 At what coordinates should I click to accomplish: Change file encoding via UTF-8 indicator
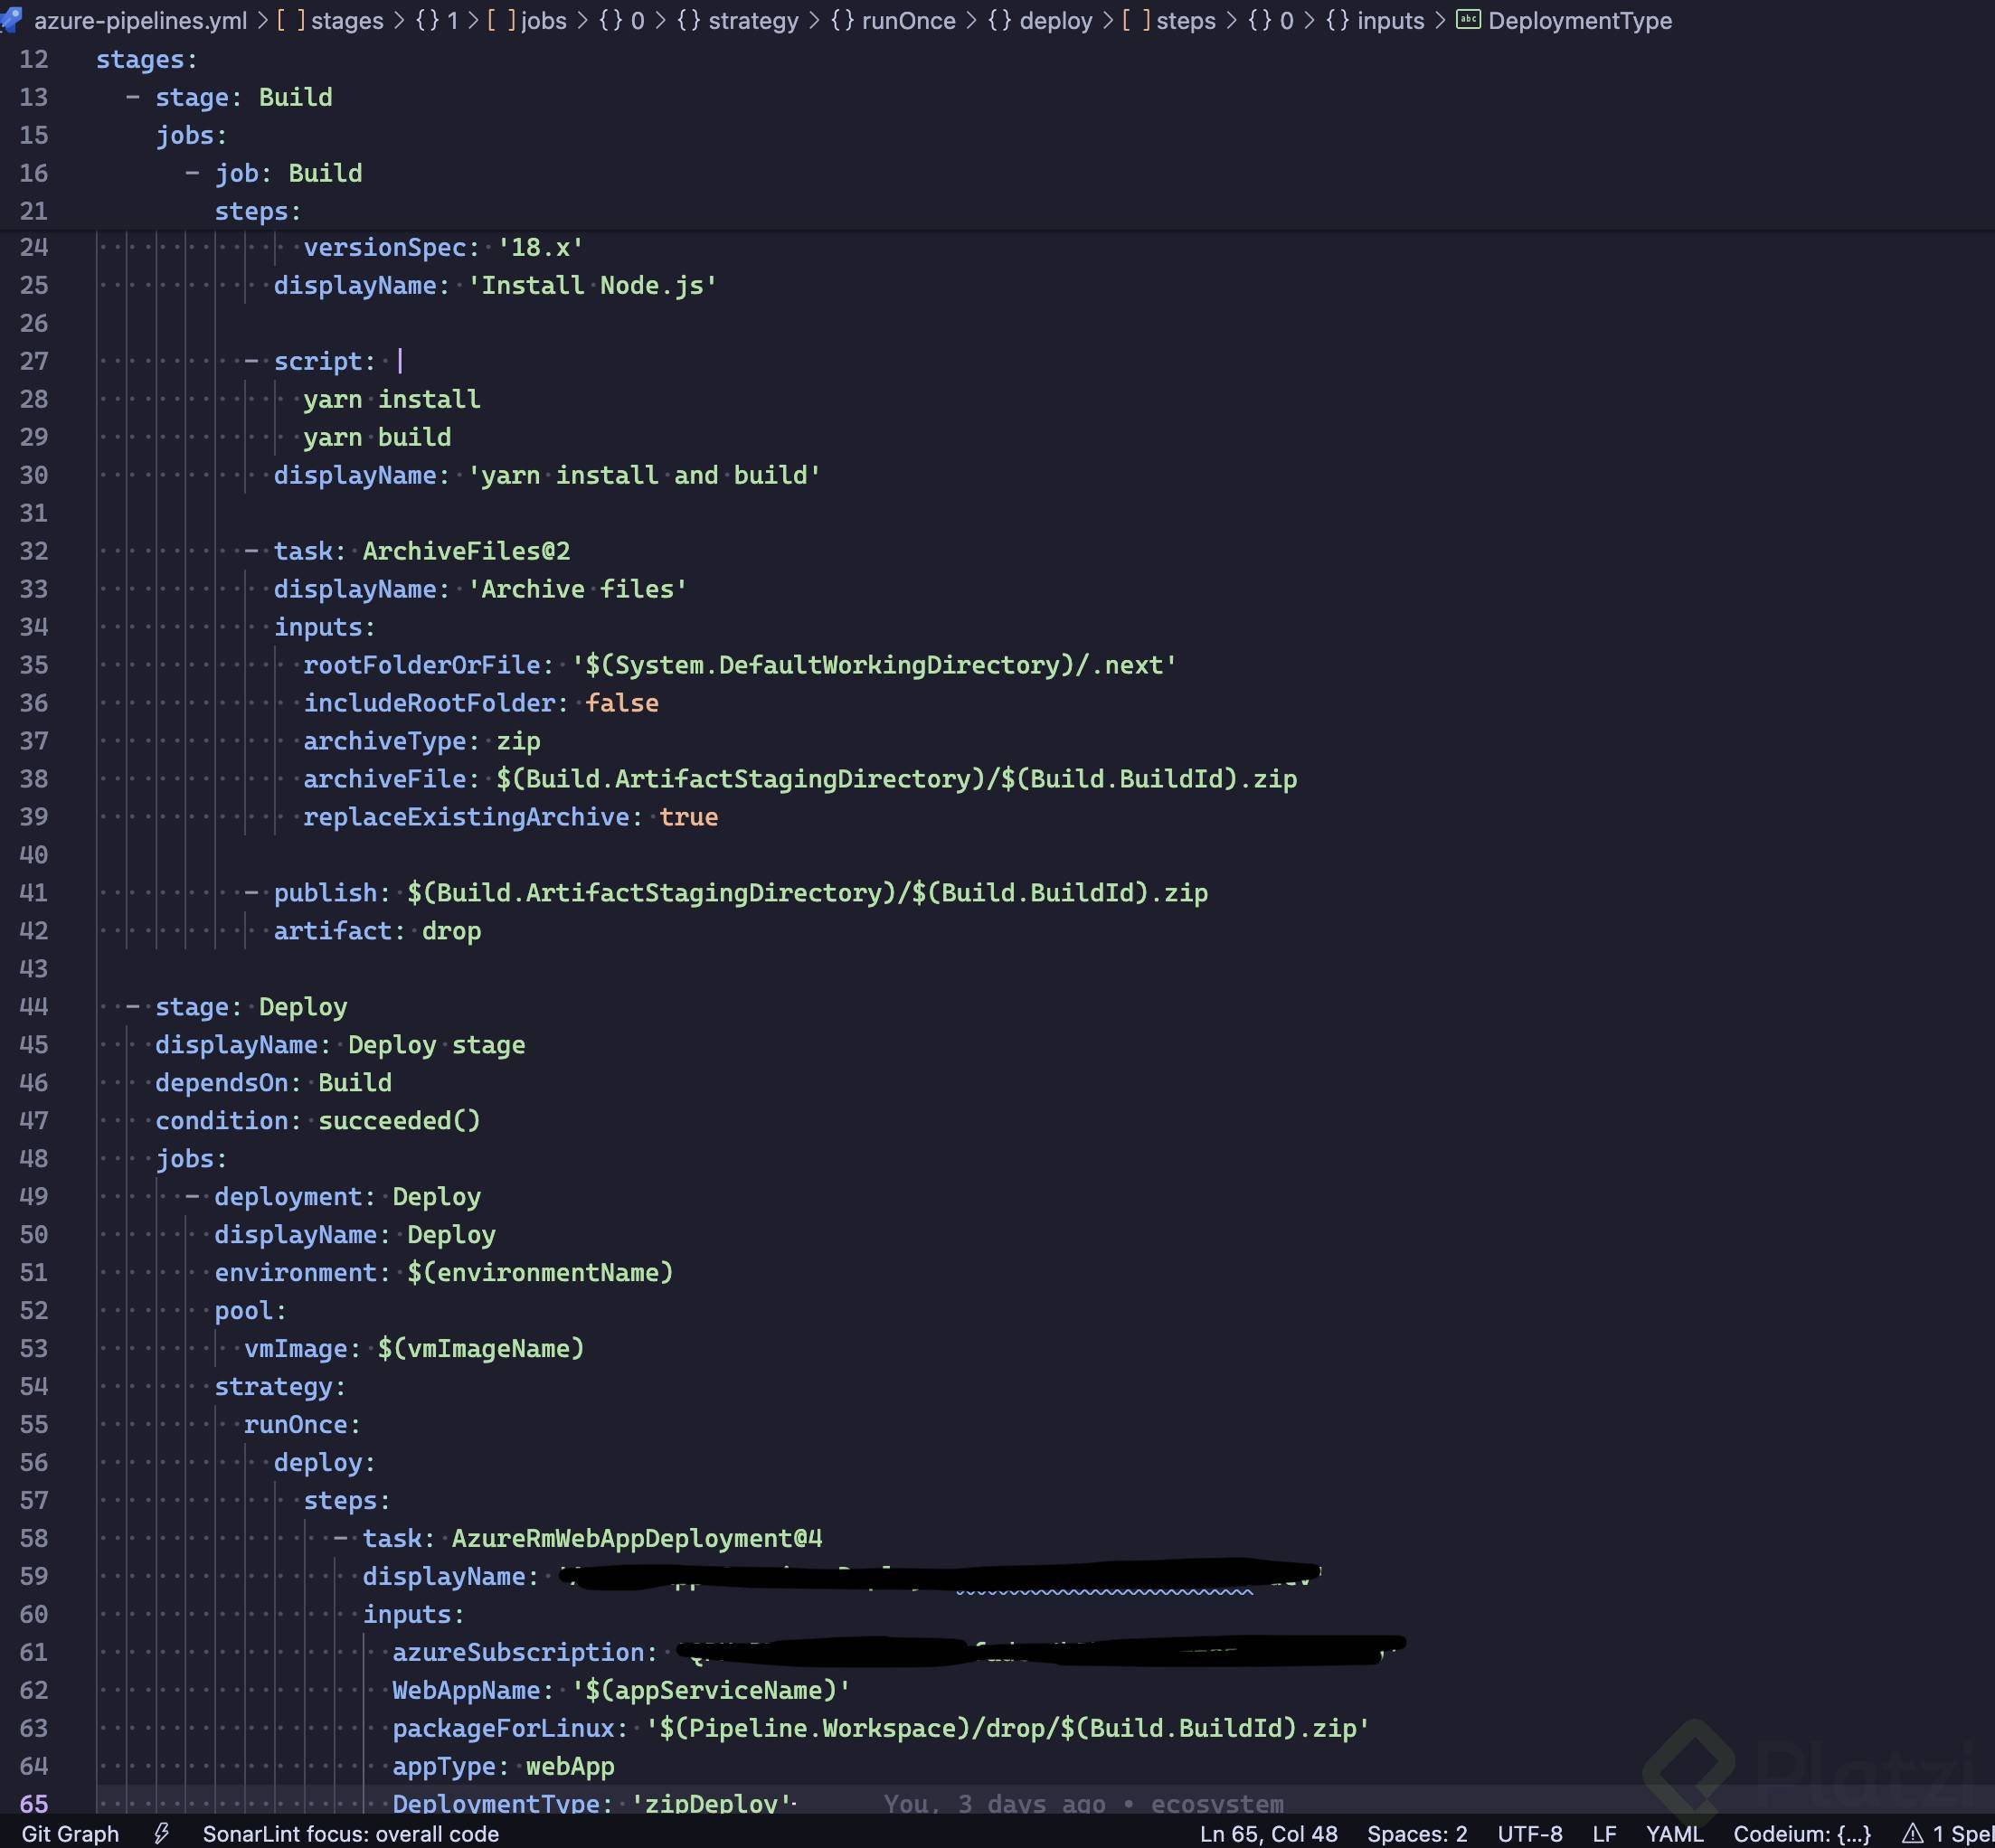click(1529, 1833)
